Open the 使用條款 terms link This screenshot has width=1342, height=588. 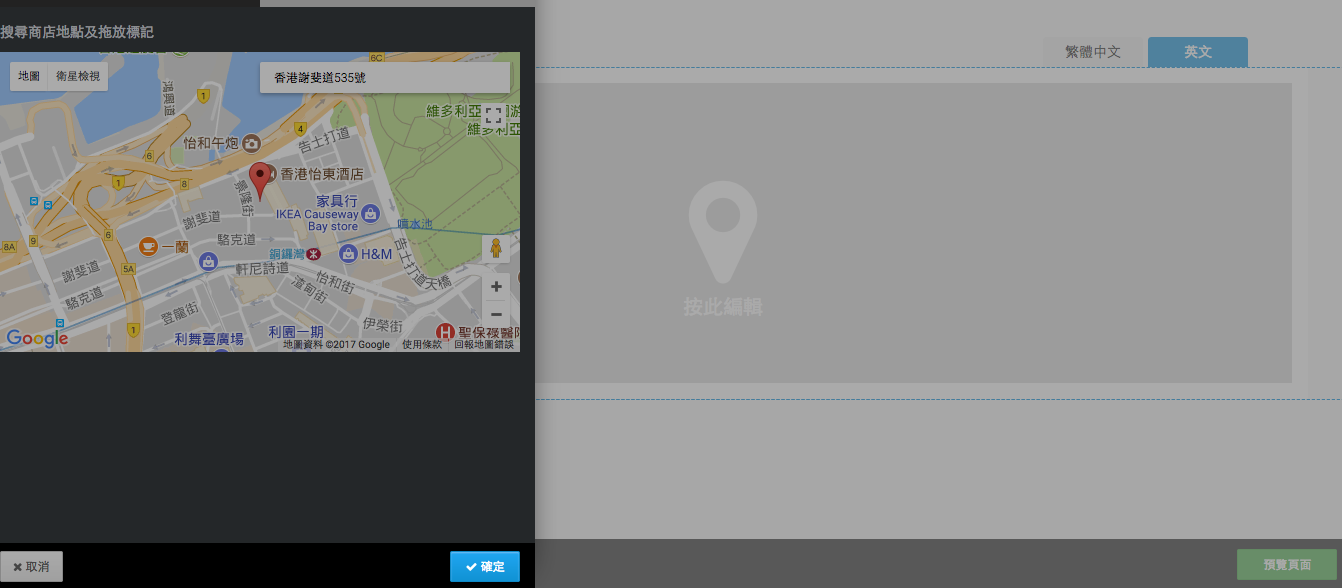(421, 345)
